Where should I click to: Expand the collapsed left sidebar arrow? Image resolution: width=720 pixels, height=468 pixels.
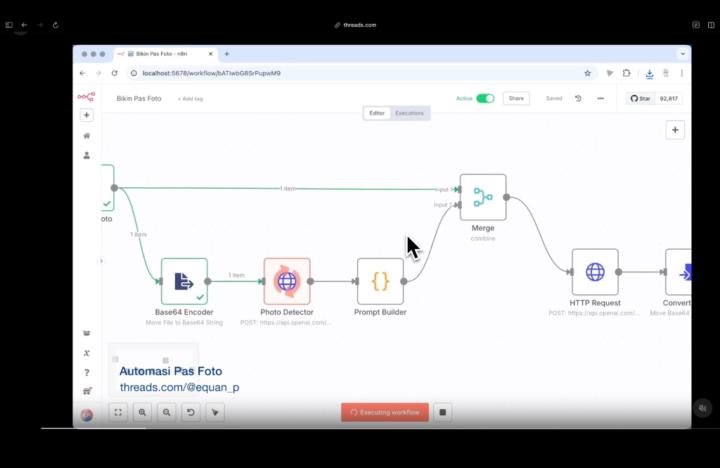pyautogui.click(x=101, y=261)
